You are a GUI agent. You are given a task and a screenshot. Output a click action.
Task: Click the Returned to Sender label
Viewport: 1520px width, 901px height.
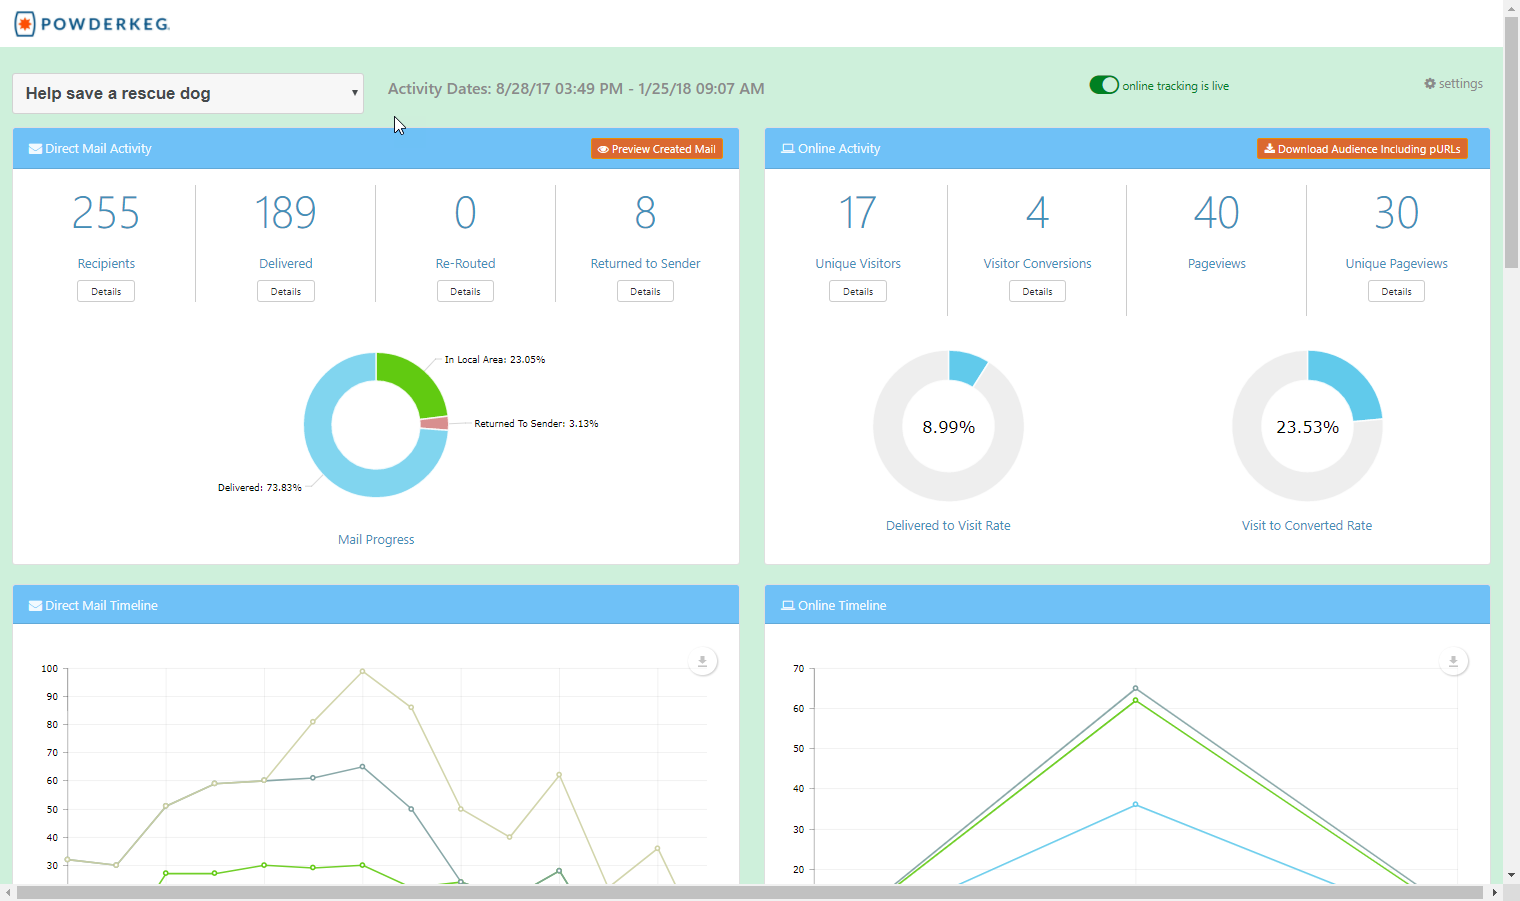pyautogui.click(x=645, y=263)
